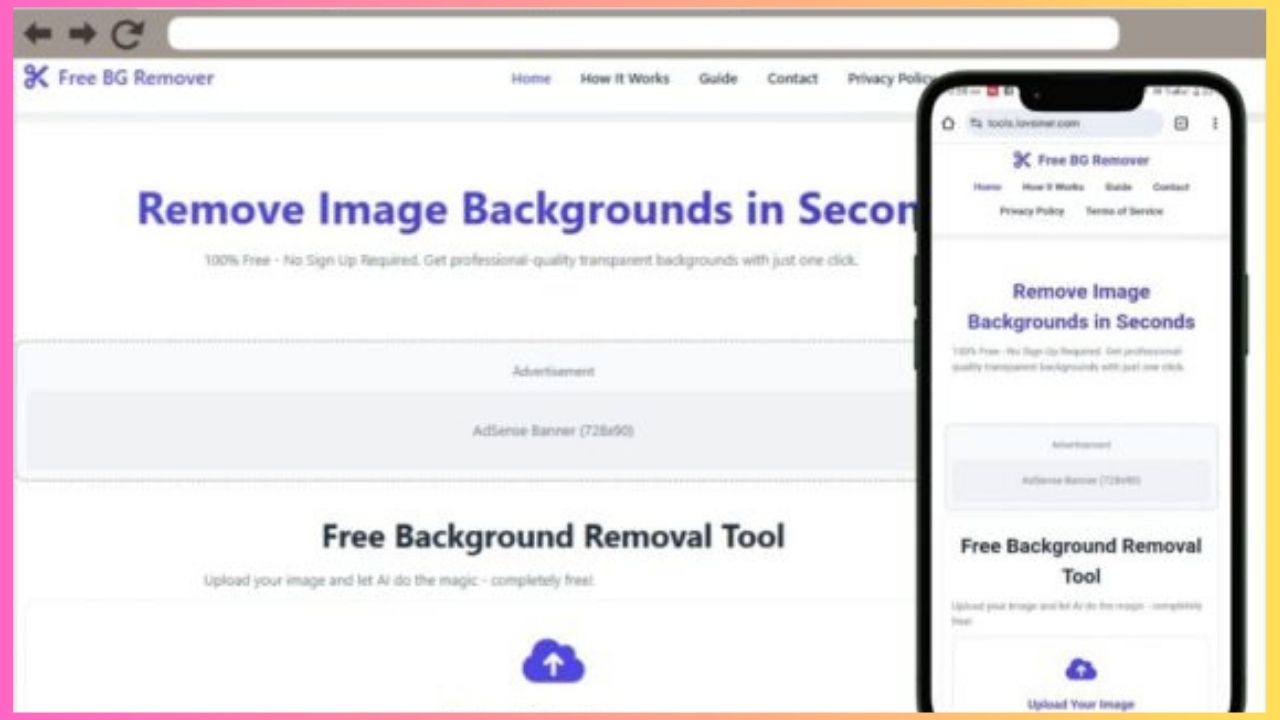1280x720 pixels.
Task: Click the scissors logo on the mobile site header
Action: [1022, 160]
